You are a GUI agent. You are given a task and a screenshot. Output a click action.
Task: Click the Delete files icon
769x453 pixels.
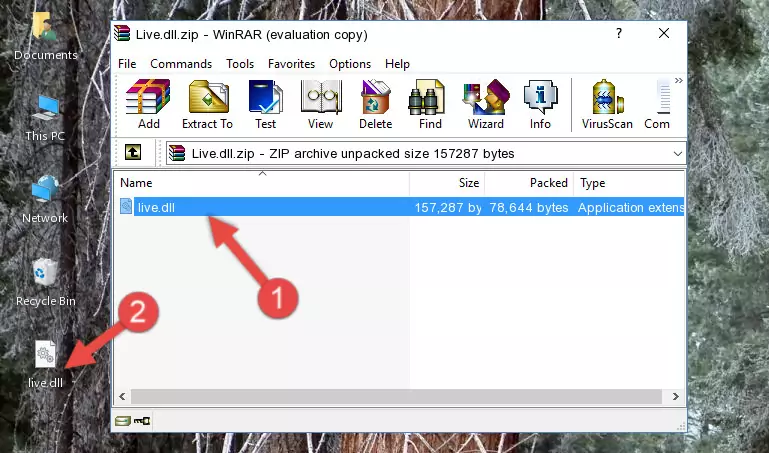pyautogui.click(x=375, y=104)
